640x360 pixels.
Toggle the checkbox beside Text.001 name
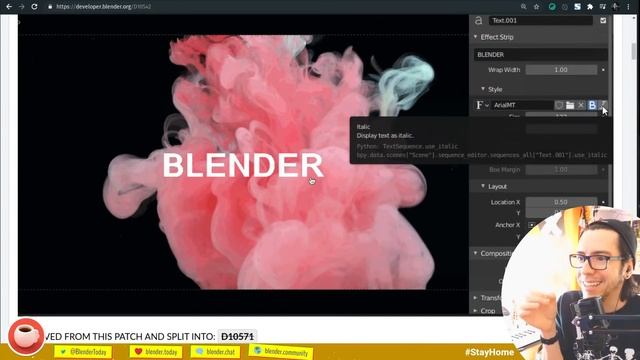click(603, 20)
